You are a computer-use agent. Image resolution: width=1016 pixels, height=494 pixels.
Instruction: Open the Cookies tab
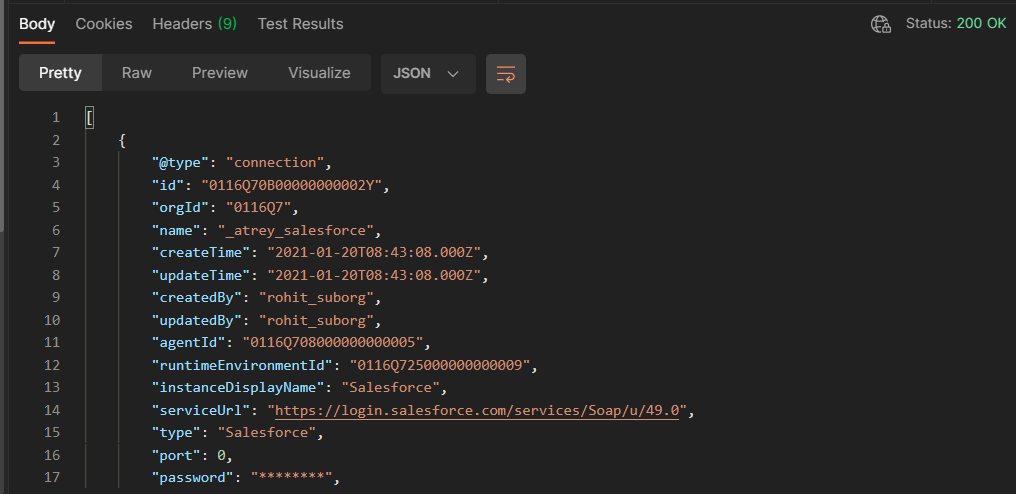point(104,24)
